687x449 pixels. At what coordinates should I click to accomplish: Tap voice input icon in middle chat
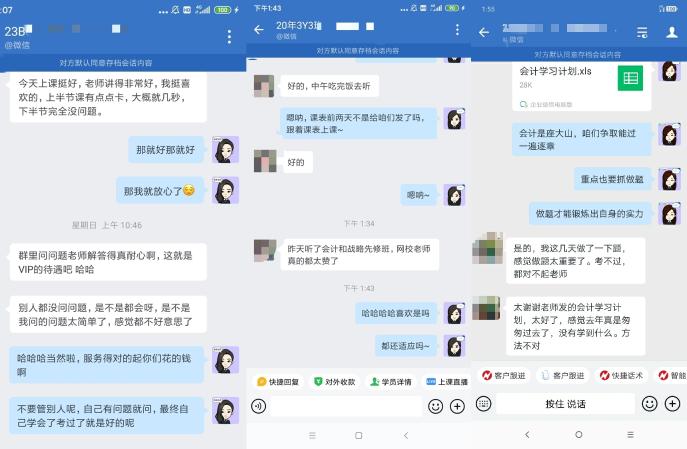259,407
